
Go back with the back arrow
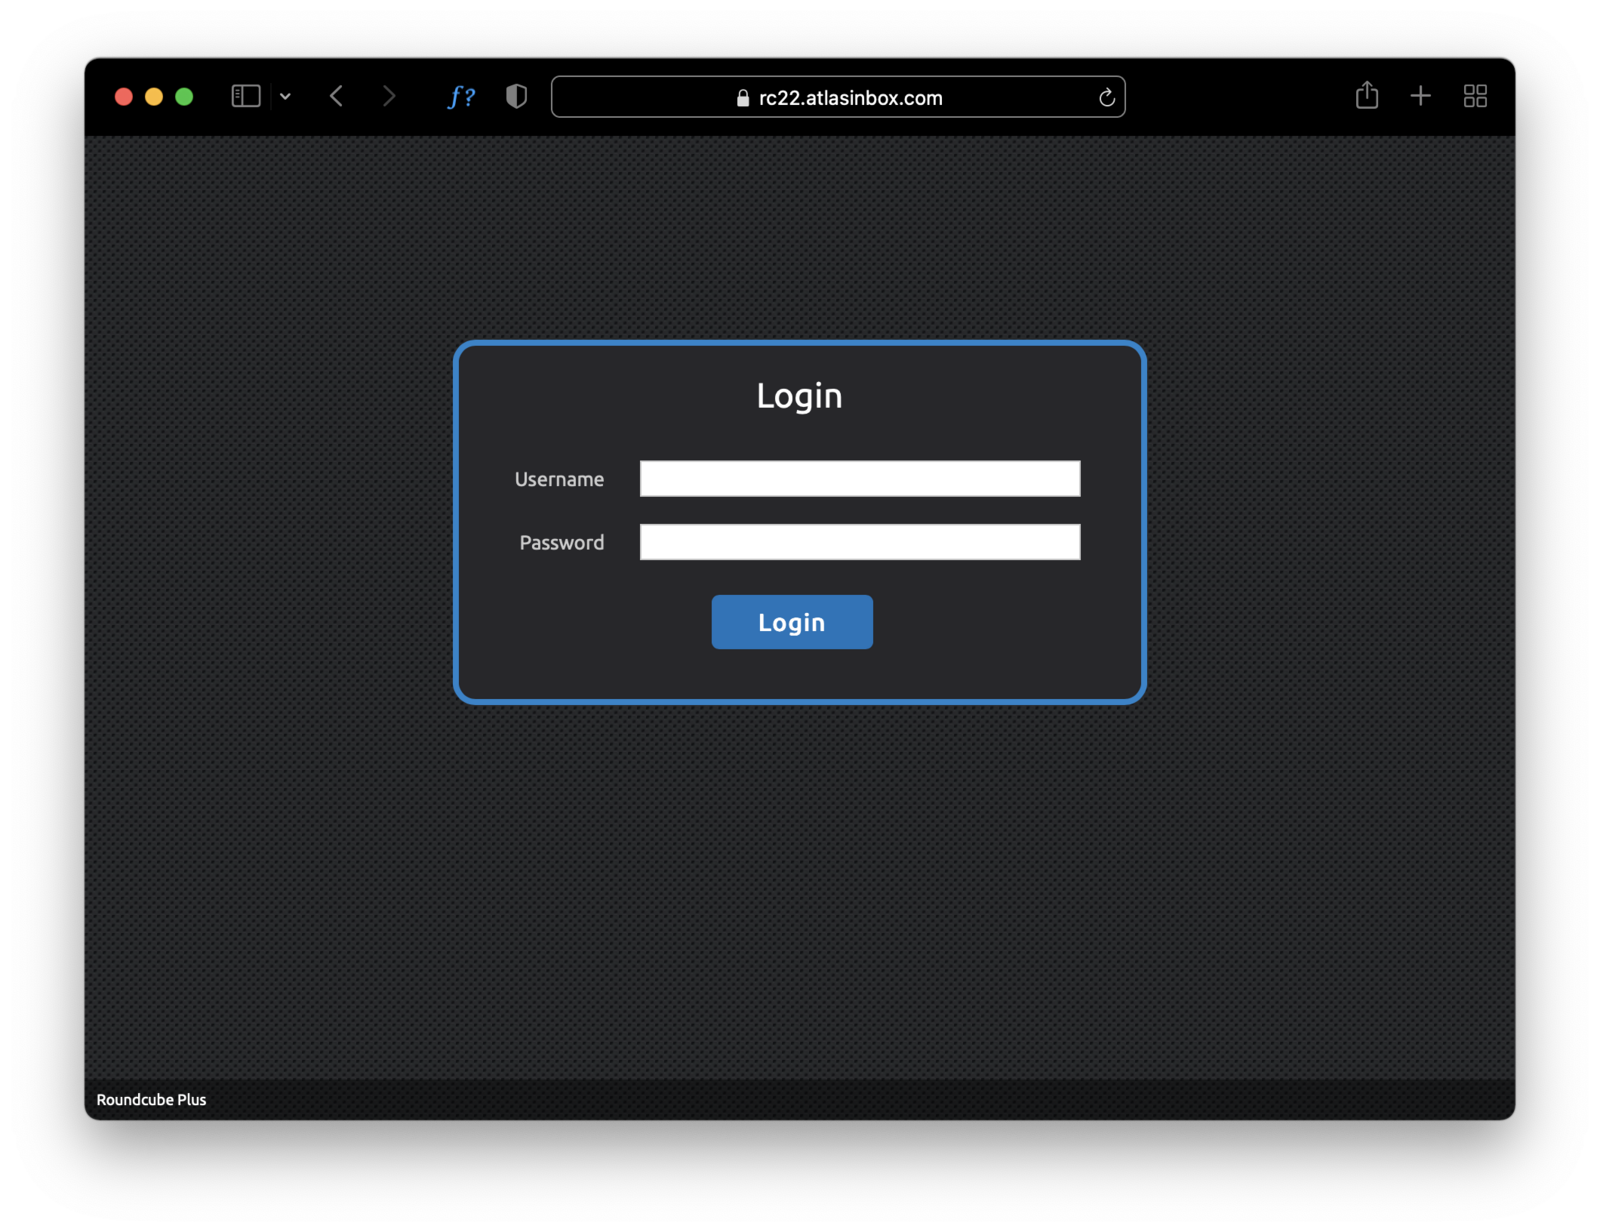tap(336, 96)
